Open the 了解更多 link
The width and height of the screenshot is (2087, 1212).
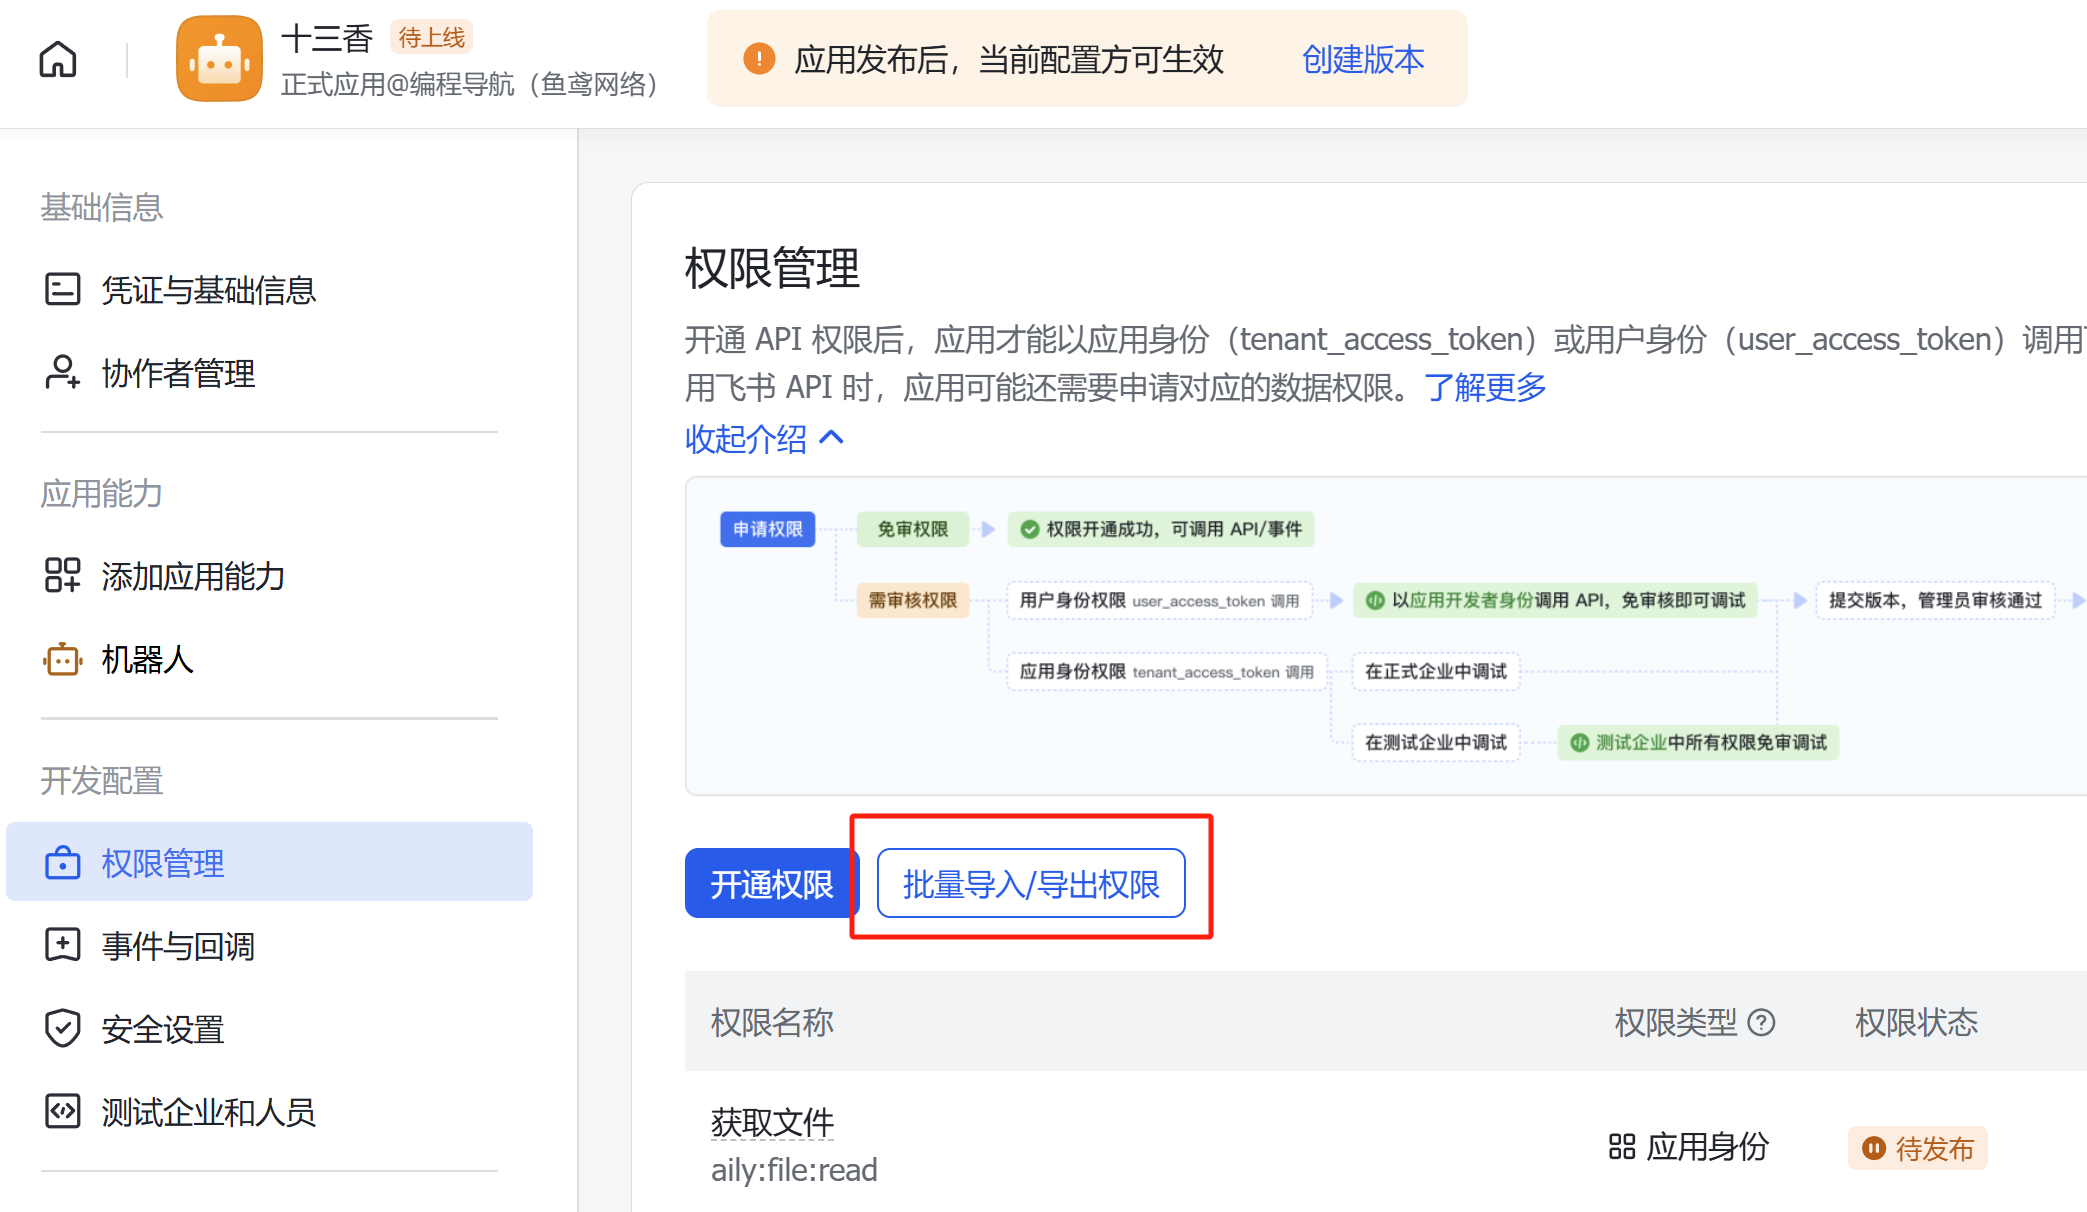tap(1485, 387)
